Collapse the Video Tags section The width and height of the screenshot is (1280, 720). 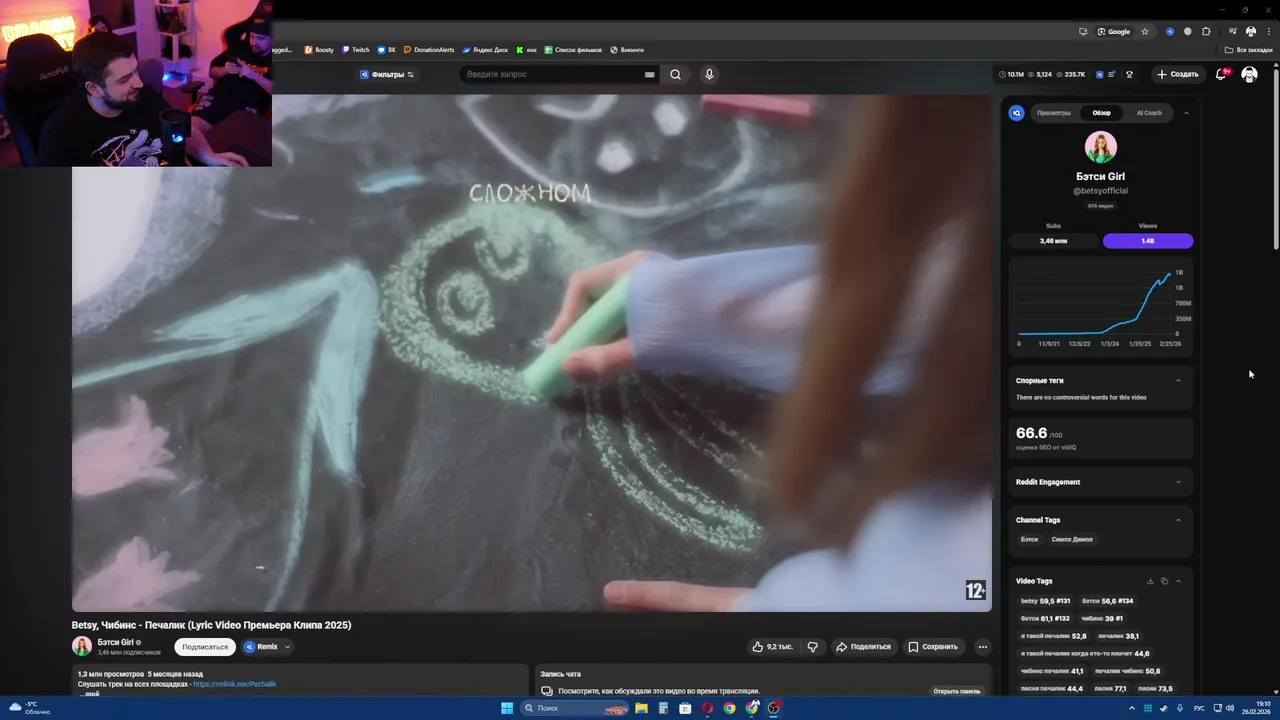click(1178, 581)
